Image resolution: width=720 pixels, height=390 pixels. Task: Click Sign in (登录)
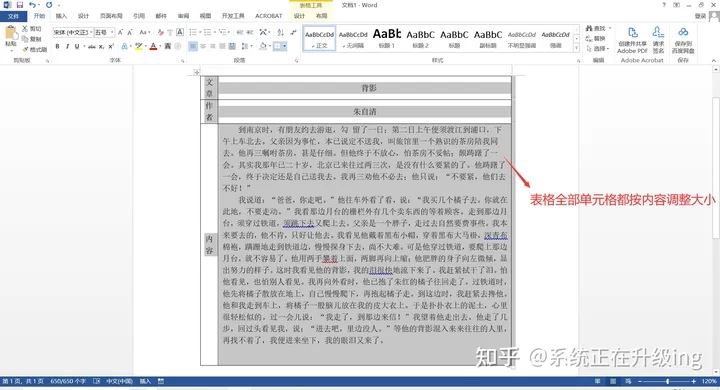pyautogui.click(x=700, y=16)
